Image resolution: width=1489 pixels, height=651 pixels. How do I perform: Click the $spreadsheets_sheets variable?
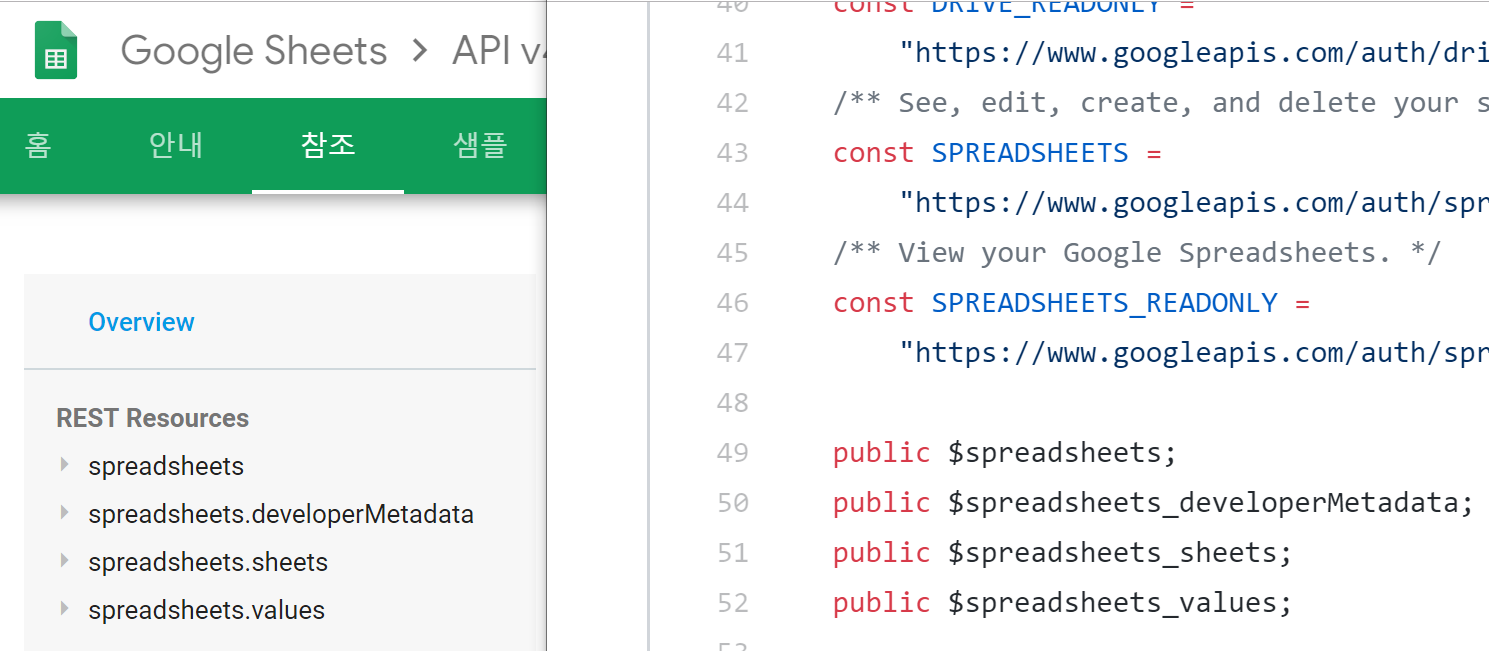(1120, 553)
